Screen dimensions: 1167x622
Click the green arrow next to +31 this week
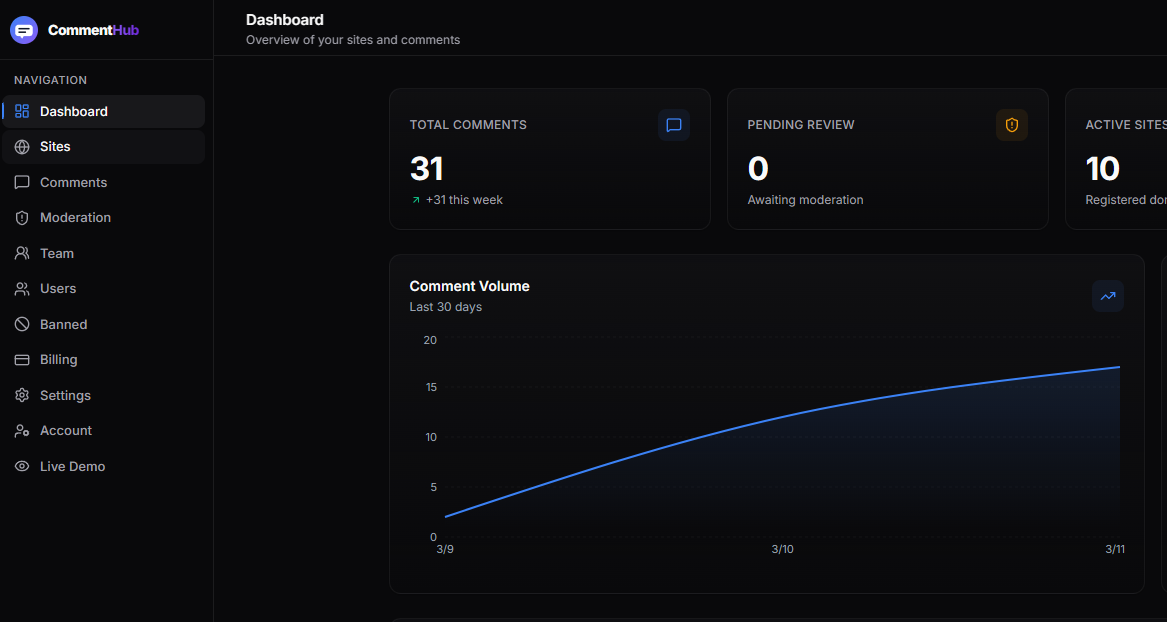pos(416,200)
